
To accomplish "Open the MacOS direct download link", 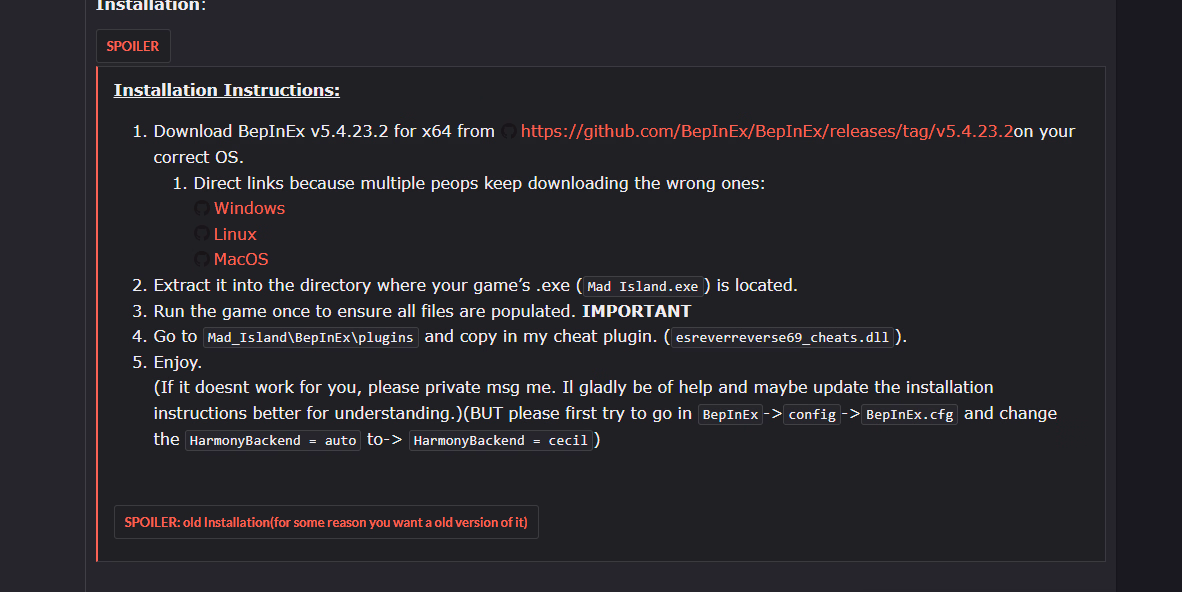I will (x=241, y=259).
